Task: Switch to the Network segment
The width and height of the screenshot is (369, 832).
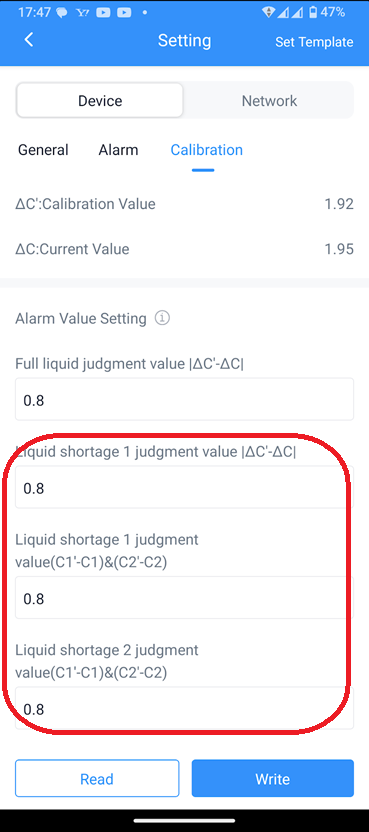Action: click(269, 100)
